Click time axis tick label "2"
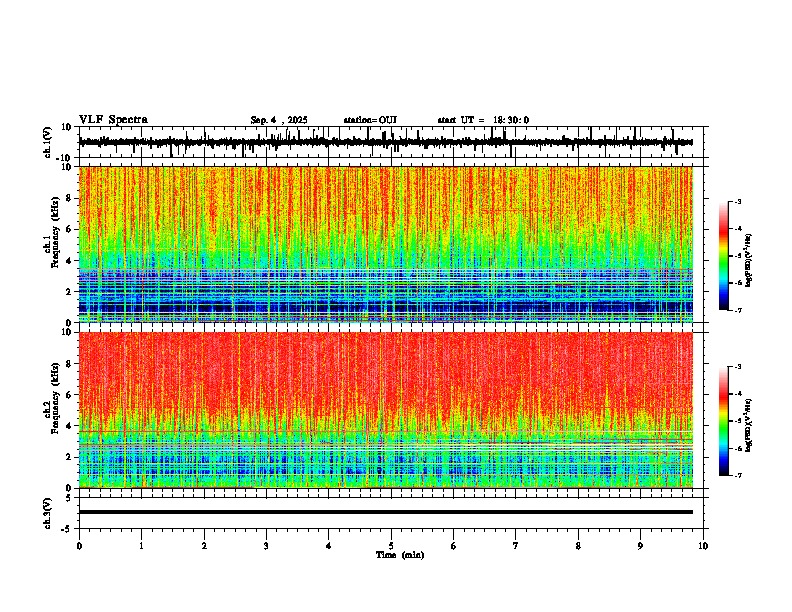The width and height of the screenshot is (792, 612). coord(204,546)
